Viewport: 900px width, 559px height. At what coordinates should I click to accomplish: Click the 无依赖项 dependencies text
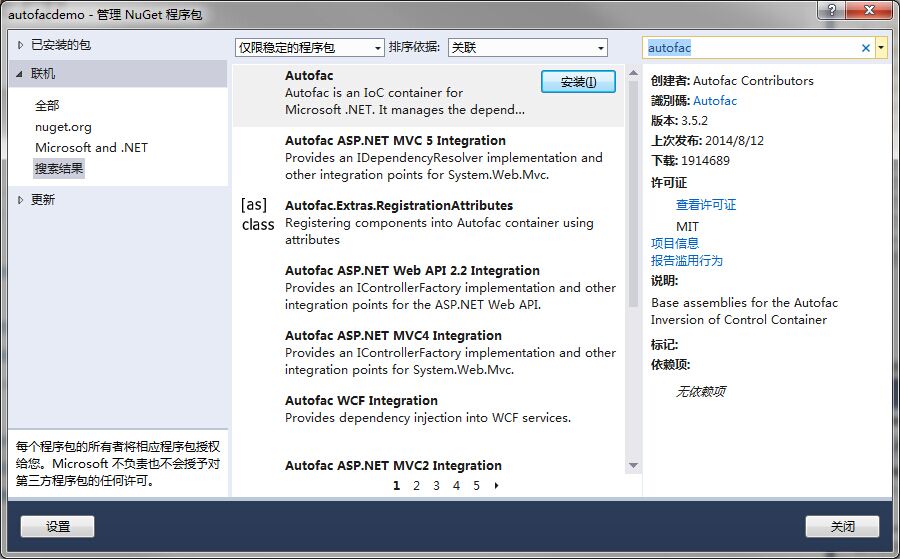700,392
